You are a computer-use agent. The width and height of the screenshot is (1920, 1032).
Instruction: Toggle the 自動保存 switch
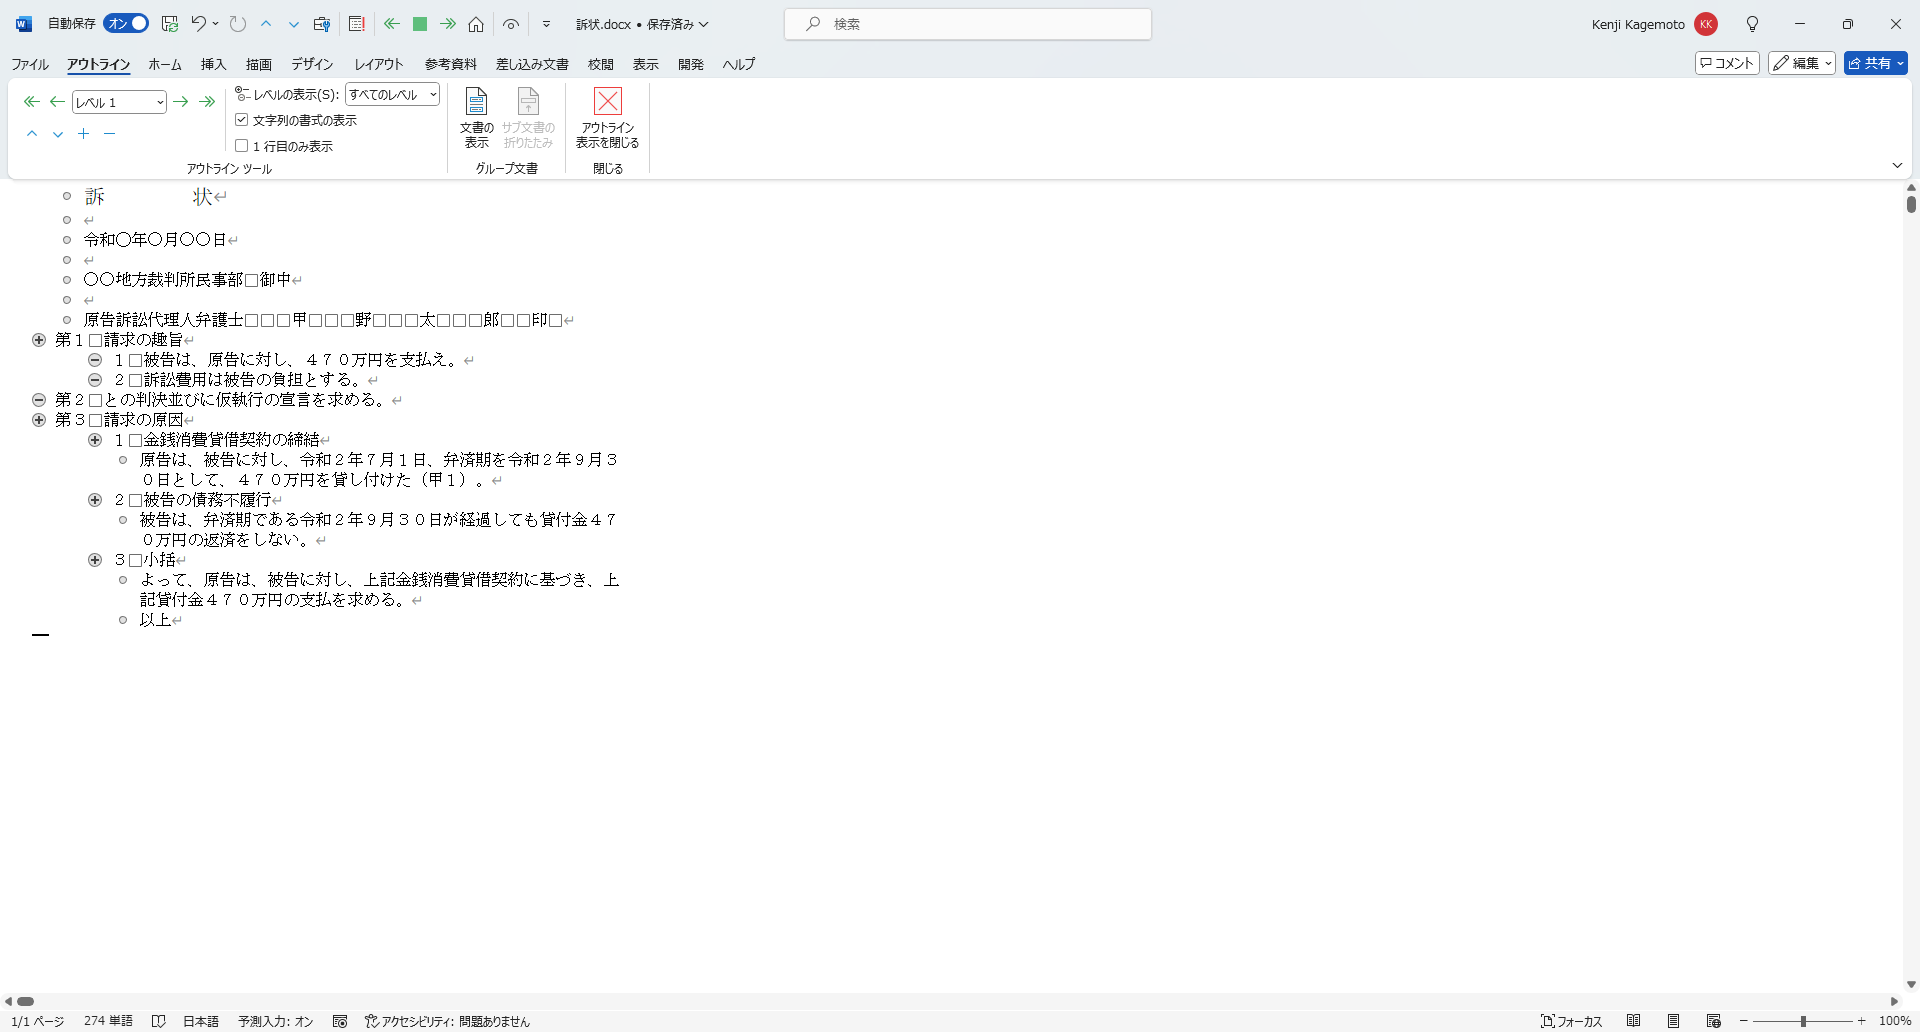126,24
